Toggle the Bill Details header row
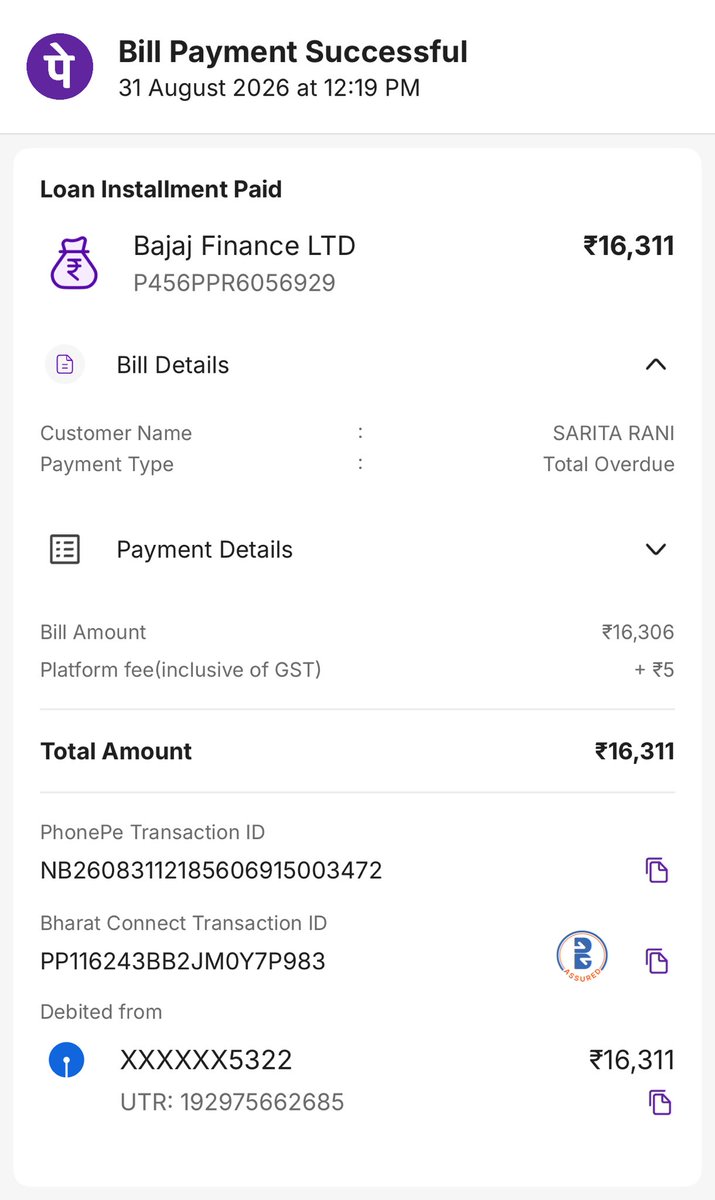 click(357, 365)
